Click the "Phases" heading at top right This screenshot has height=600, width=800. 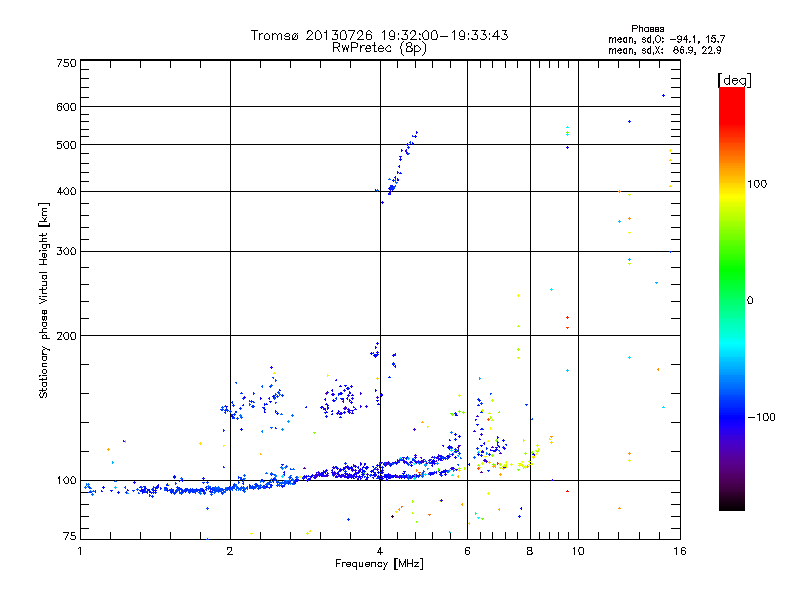[x=647, y=29]
